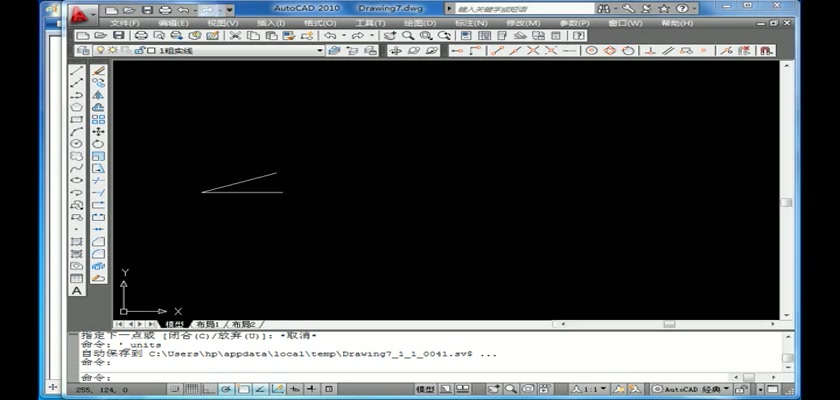840x400 pixels.
Task: Toggle Dynamic UCS in status bar
Action: 278,389
